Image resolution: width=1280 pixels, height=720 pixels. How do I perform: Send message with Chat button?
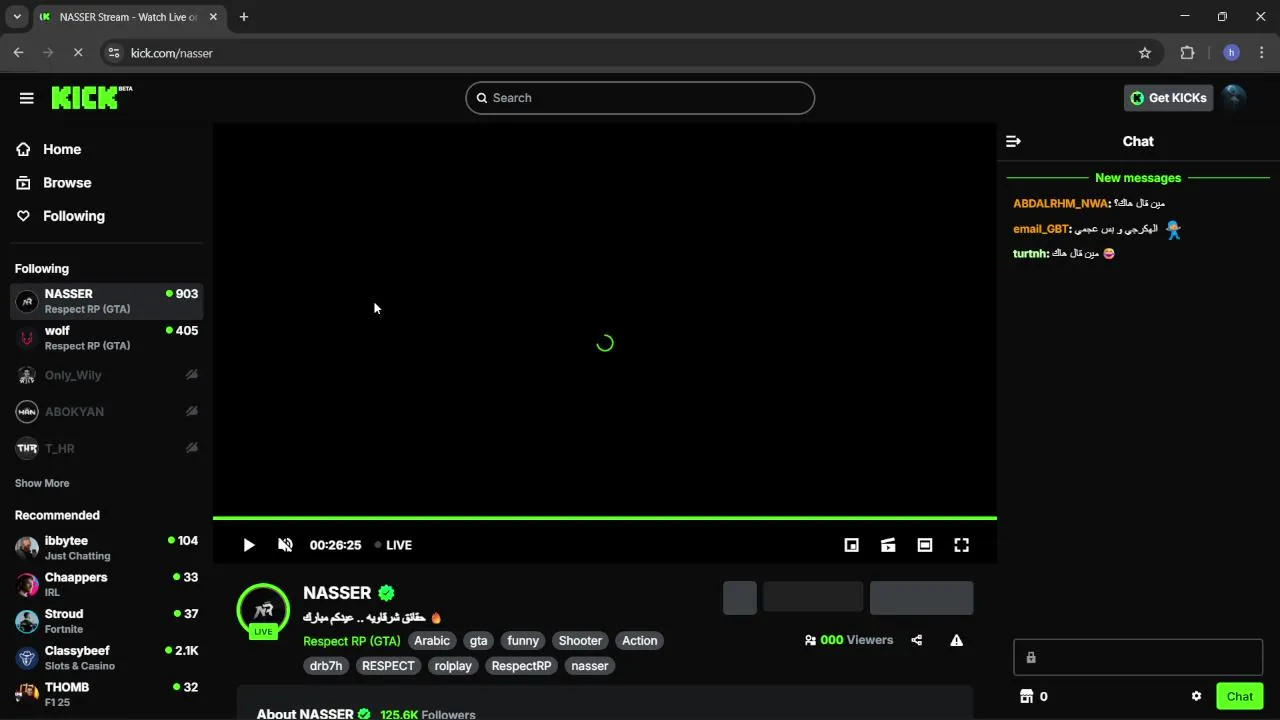pos(1240,696)
